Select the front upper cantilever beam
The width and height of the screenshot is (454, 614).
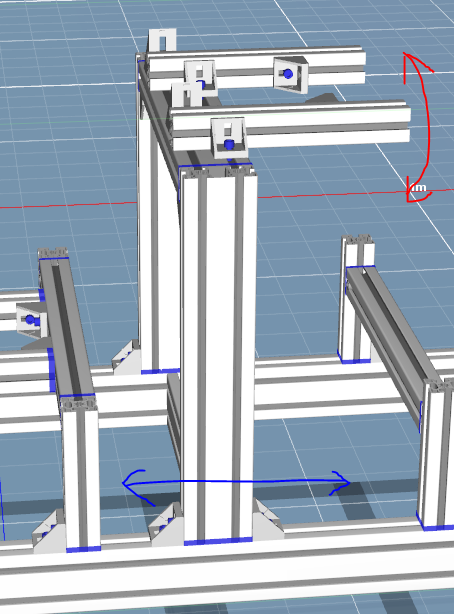[x=291, y=125]
